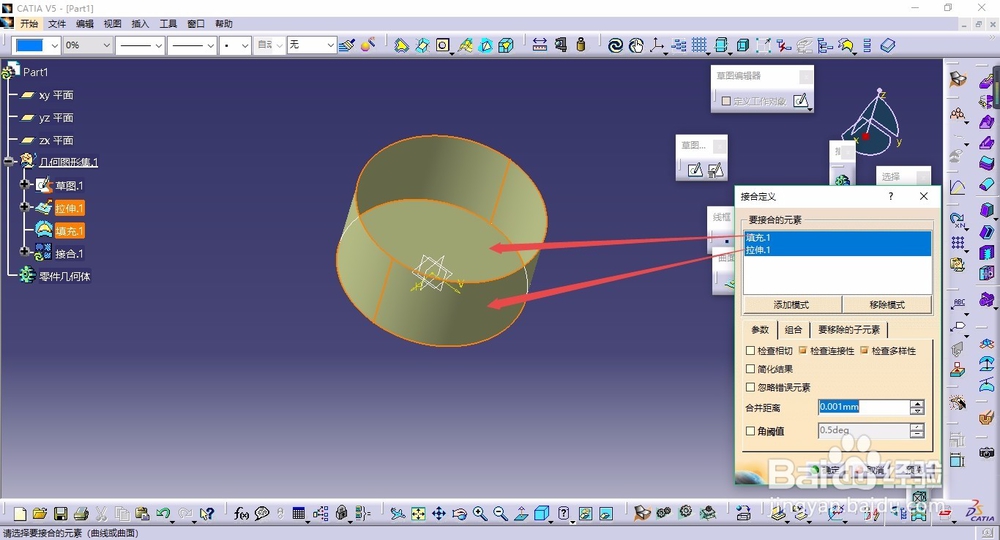
Task: Click the spiral Update All icon
Action: (x=615, y=45)
